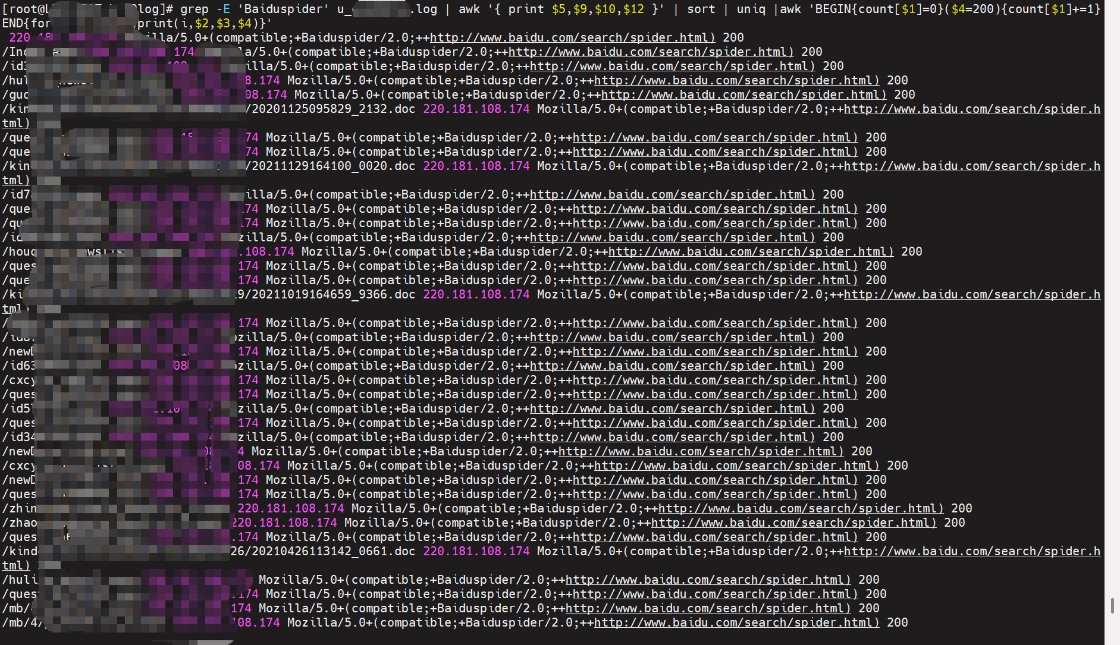Viewport: 1120px width, 645px height.
Task: Open the spider.html link on the /id5 row
Action: tap(672, 409)
